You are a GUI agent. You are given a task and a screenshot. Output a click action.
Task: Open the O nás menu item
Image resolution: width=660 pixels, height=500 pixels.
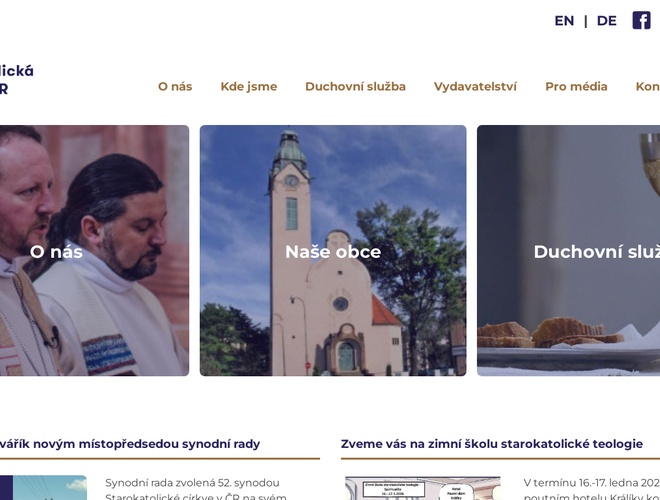(175, 86)
